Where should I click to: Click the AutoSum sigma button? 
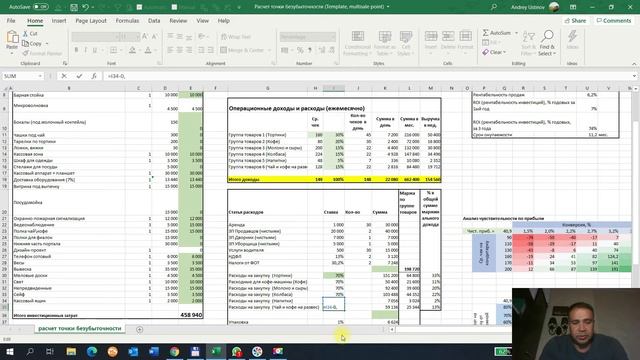[x=496, y=33]
